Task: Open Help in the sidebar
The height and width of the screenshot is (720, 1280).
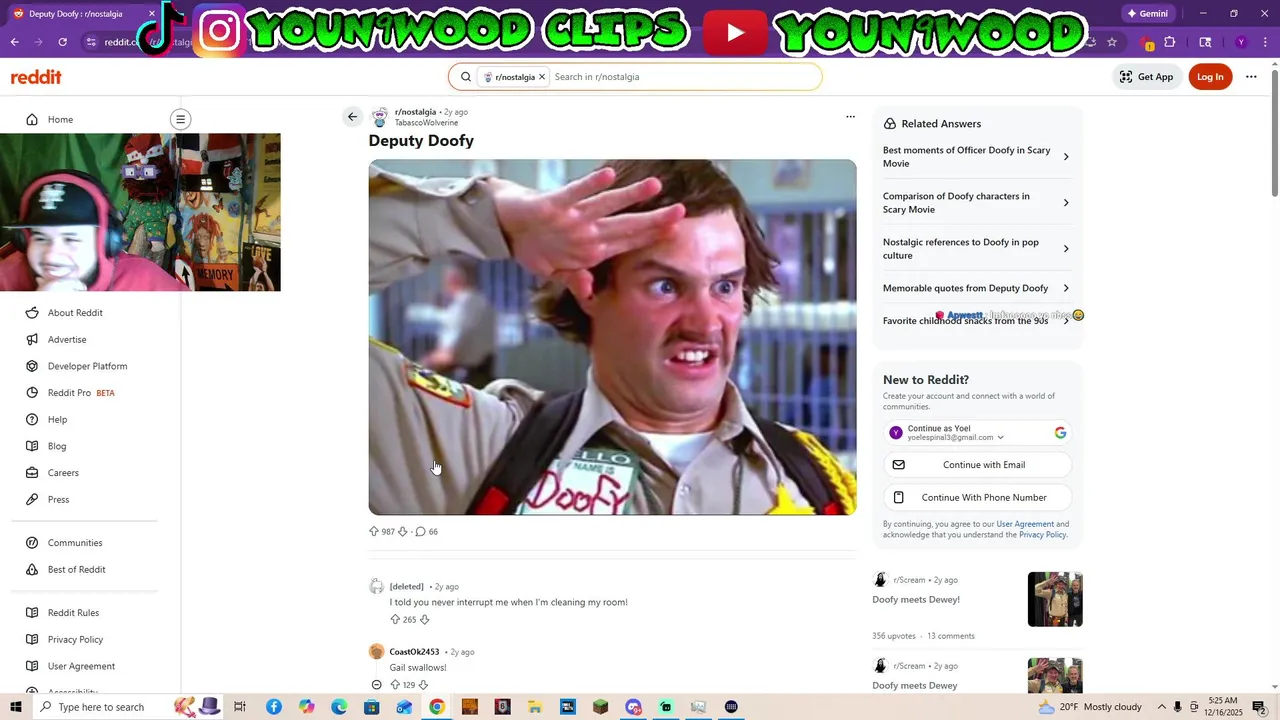Action: (57, 420)
